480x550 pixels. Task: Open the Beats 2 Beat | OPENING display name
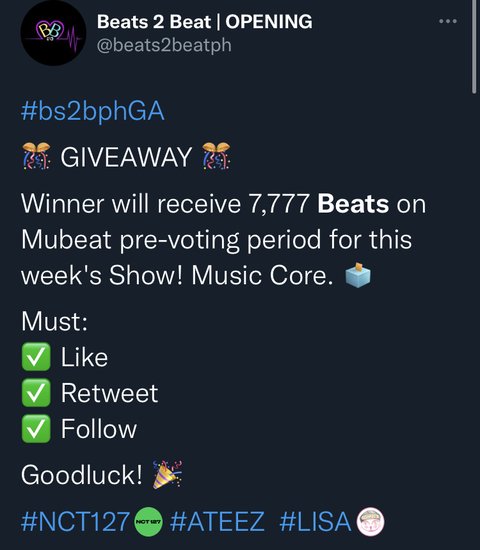coord(205,22)
